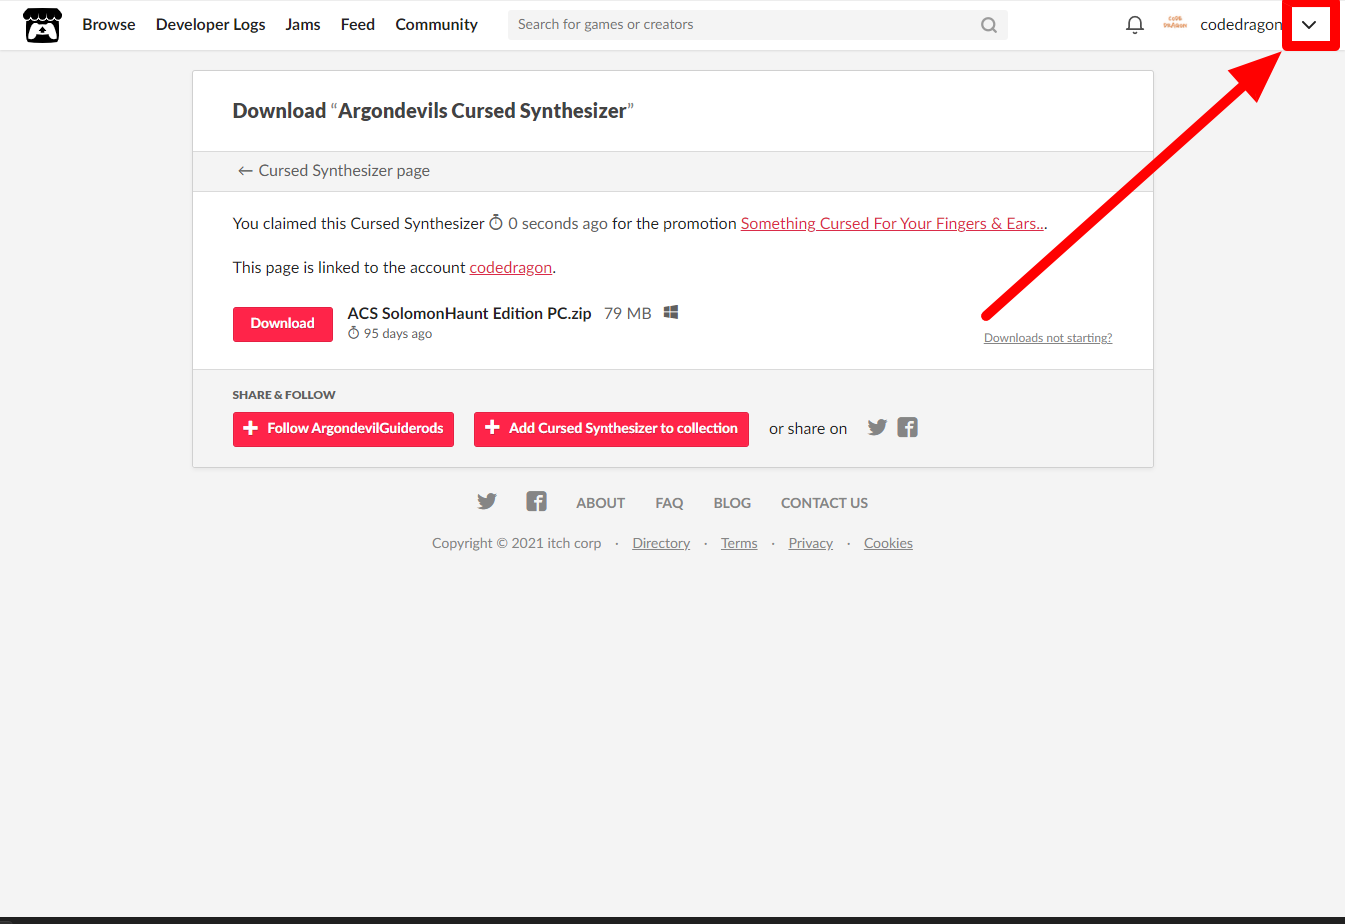
Task: Open the Something Cursed promotion link
Action: [892, 224]
